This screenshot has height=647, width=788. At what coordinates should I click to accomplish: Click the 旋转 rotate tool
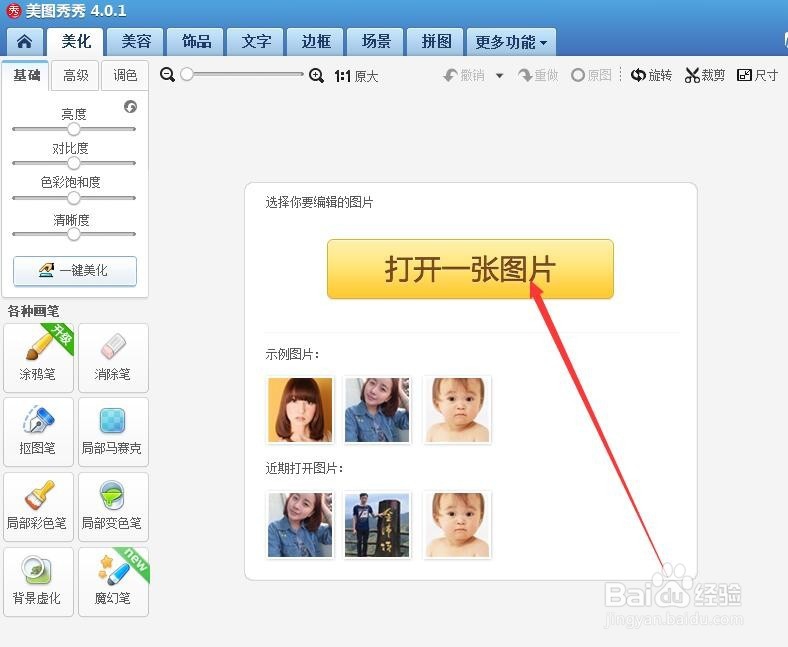[x=651, y=75]
